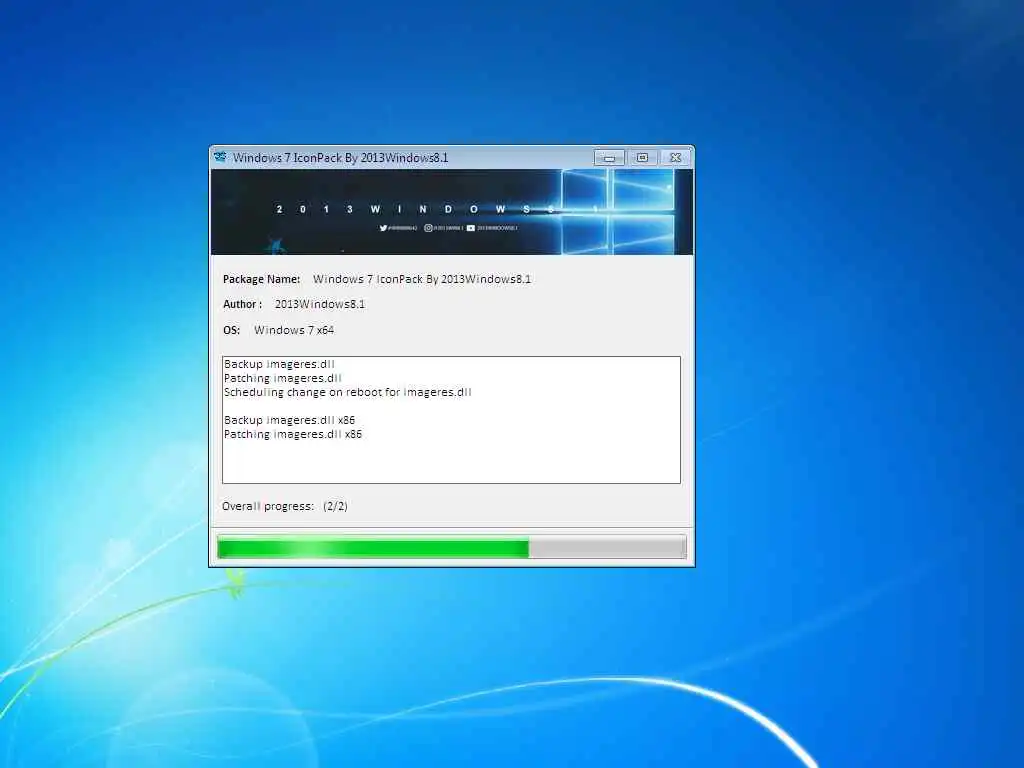The height and width of the screenshot is (768, 1024).
Task: Click the Instagram icon in the banner
Action: (x=428, y=228)
